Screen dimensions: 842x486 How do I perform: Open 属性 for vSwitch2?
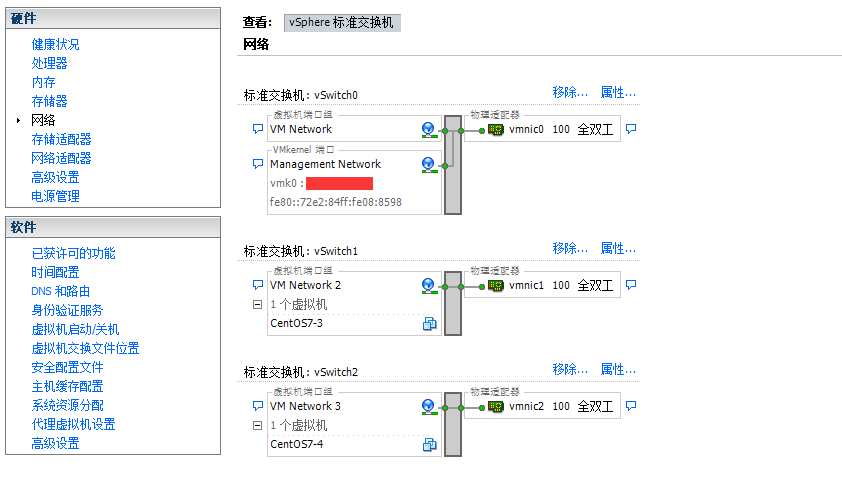tap(618, 369)
